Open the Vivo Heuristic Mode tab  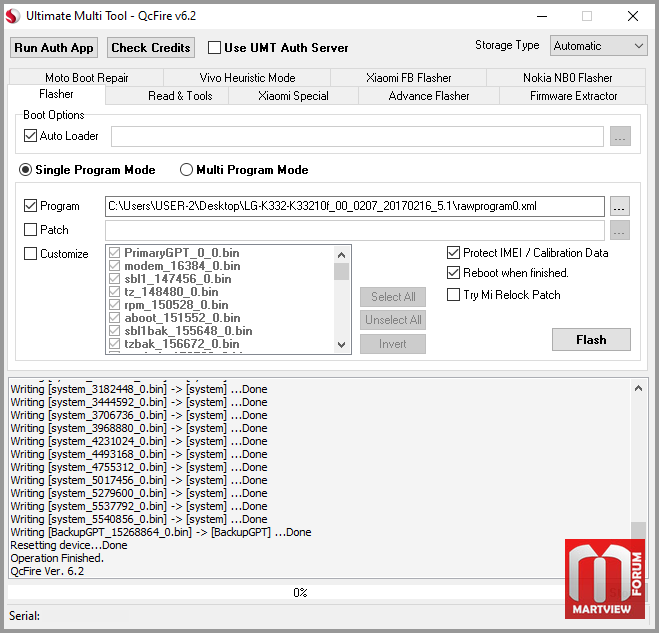pos(247,78)
